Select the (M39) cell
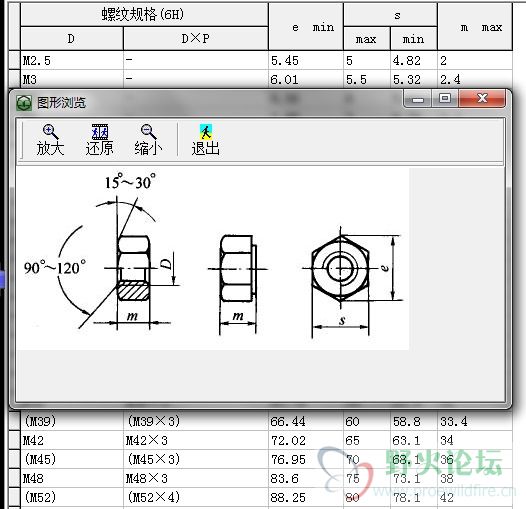526x509 pixels. (x=71, y=421)
